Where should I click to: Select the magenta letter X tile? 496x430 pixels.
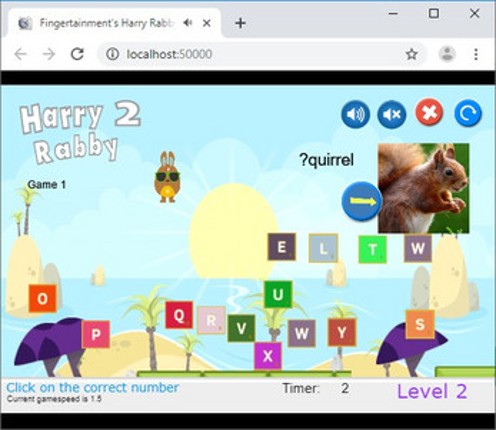pos(268,356)
